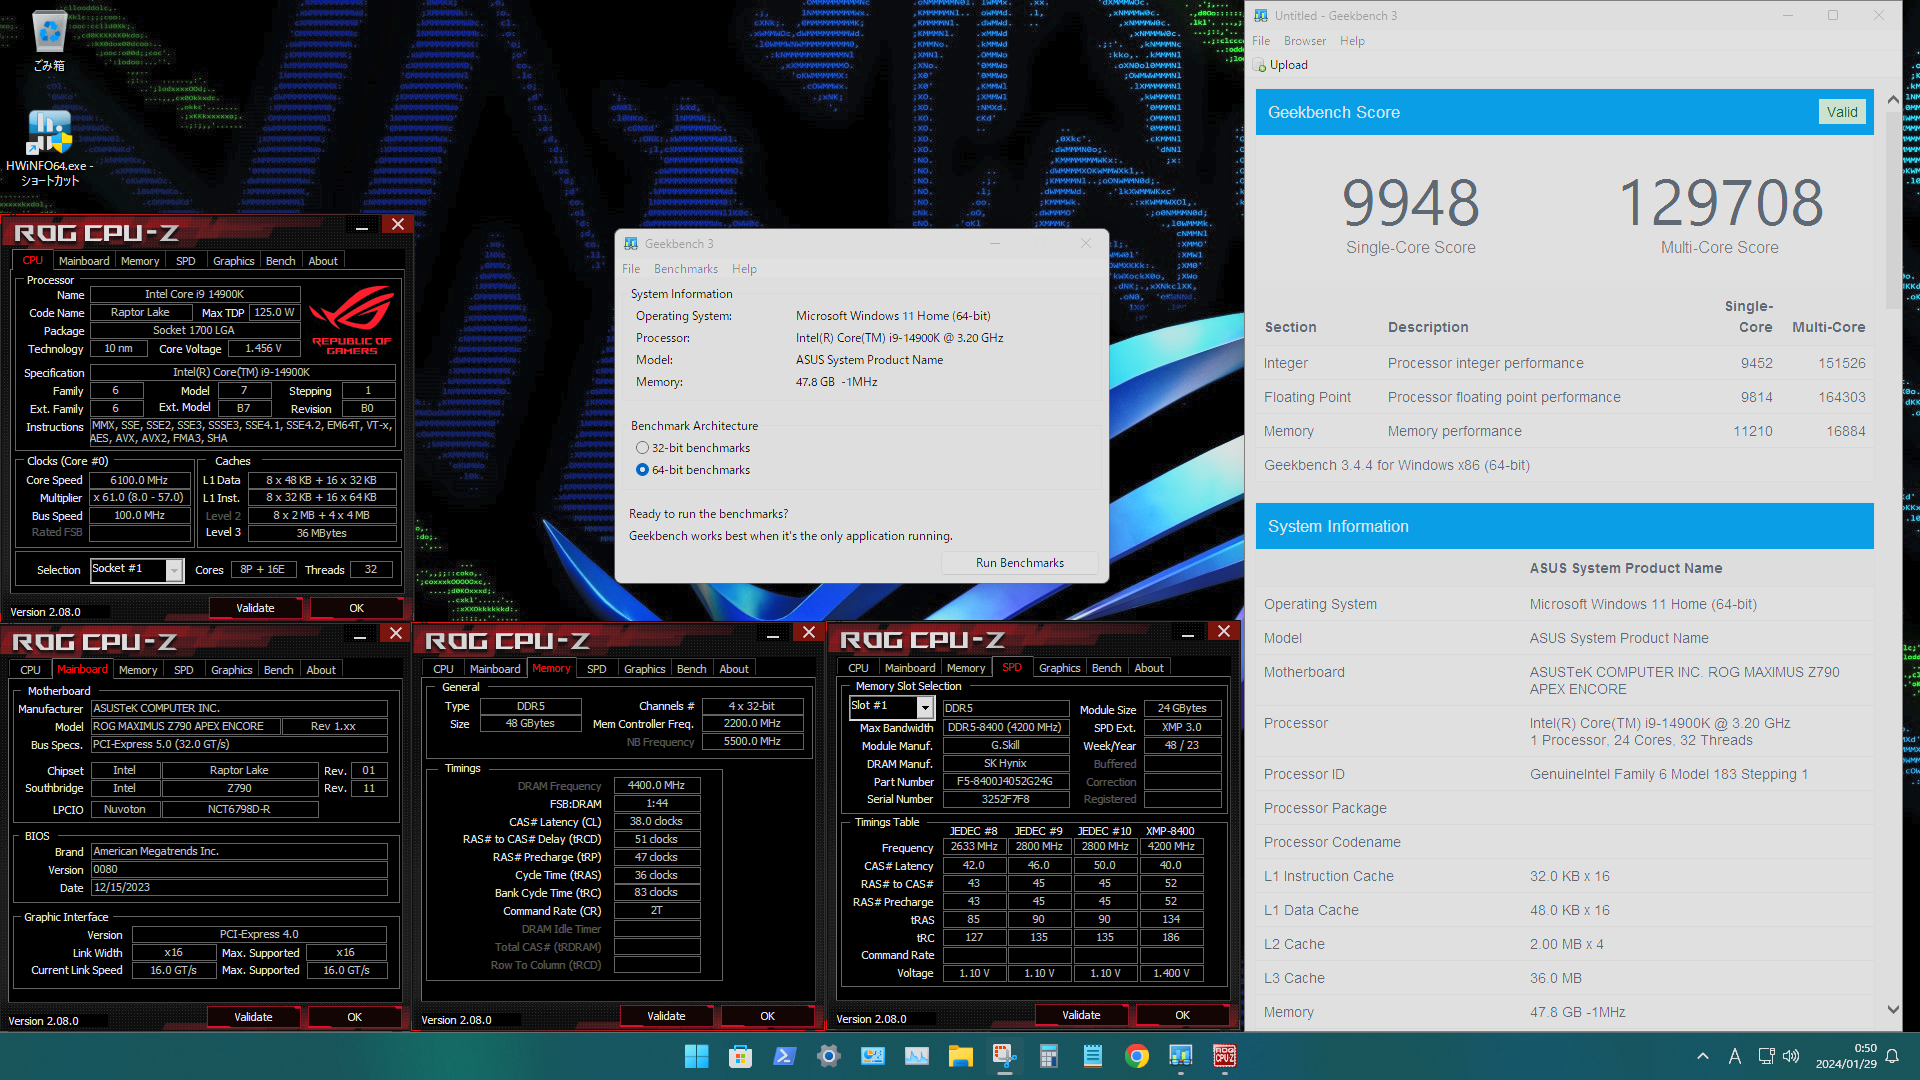Screen dimensions: 1920x1080
Task: Click the Geekbench results scroll-up arrow
Action: click(1892, 99)
